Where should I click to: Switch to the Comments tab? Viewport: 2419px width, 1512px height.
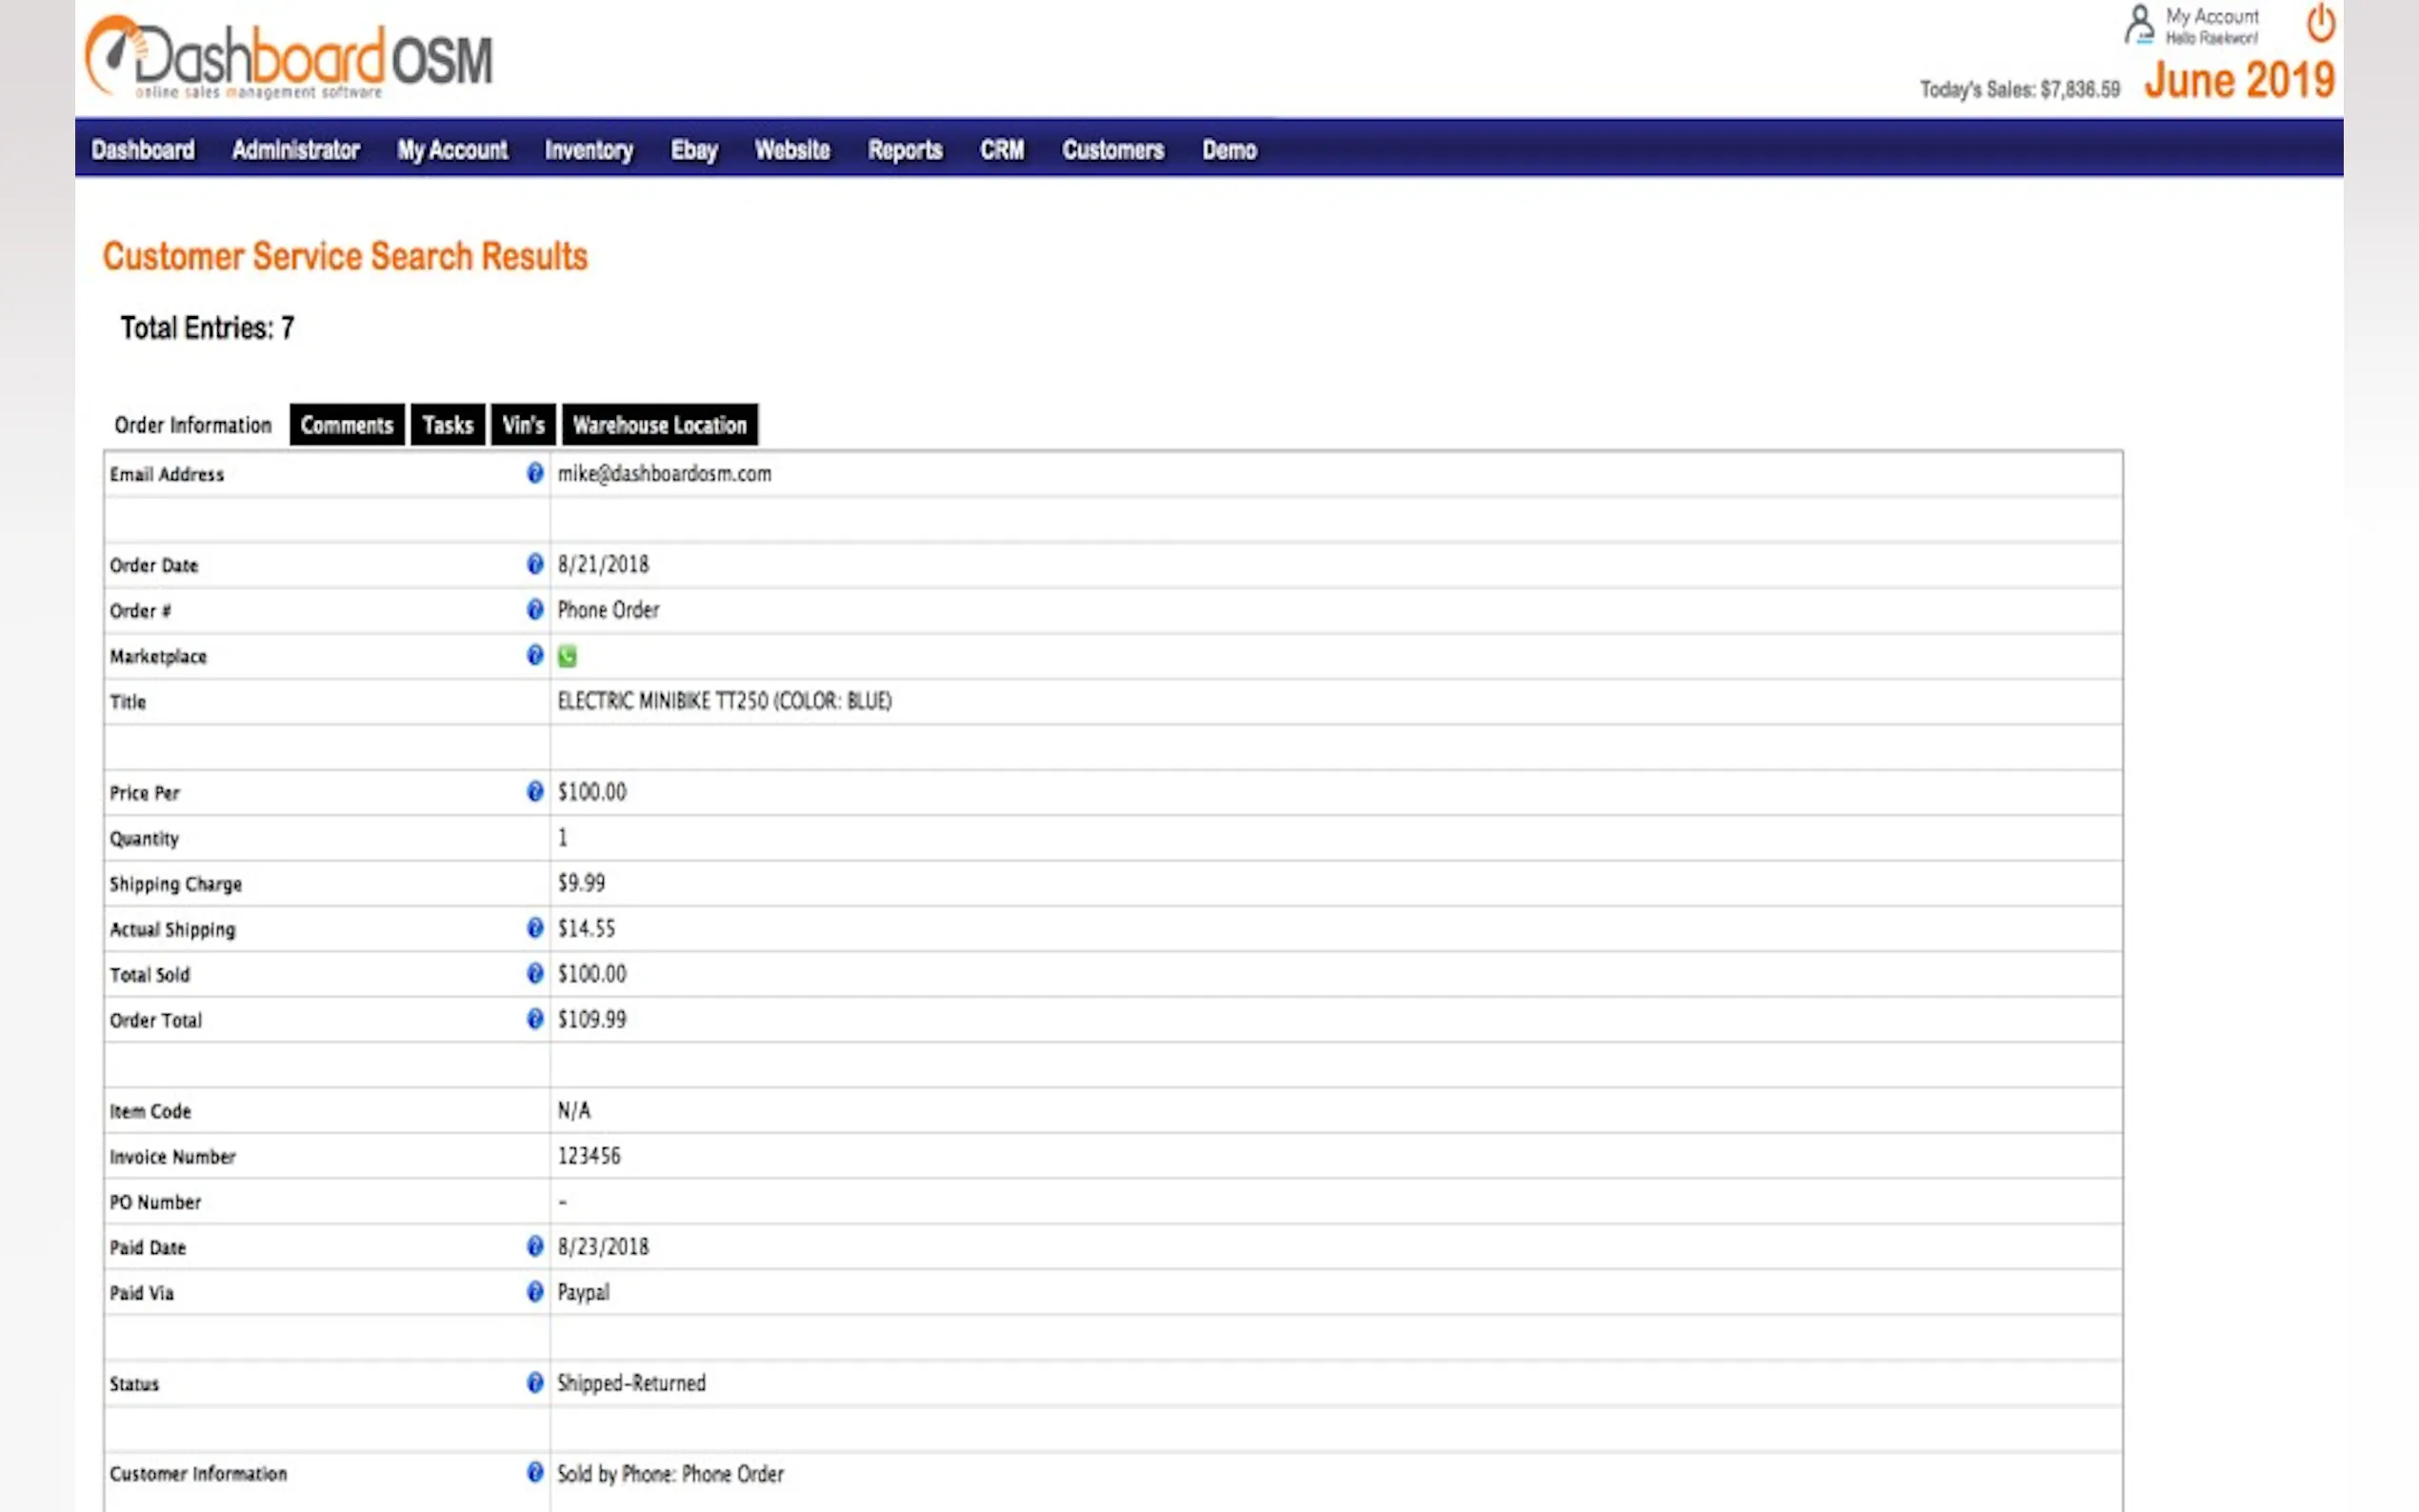[347, 425]
